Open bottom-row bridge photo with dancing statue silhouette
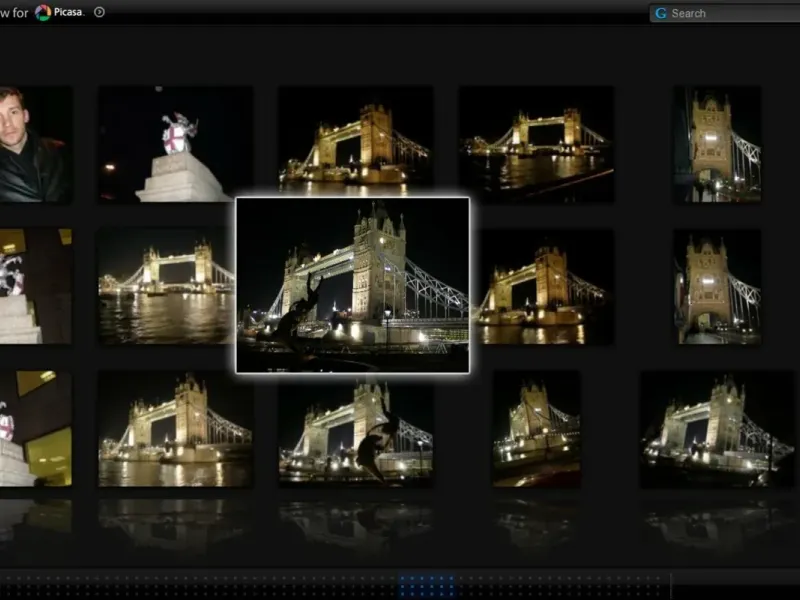This screenshot has height=600, width=800. [356, 431]
